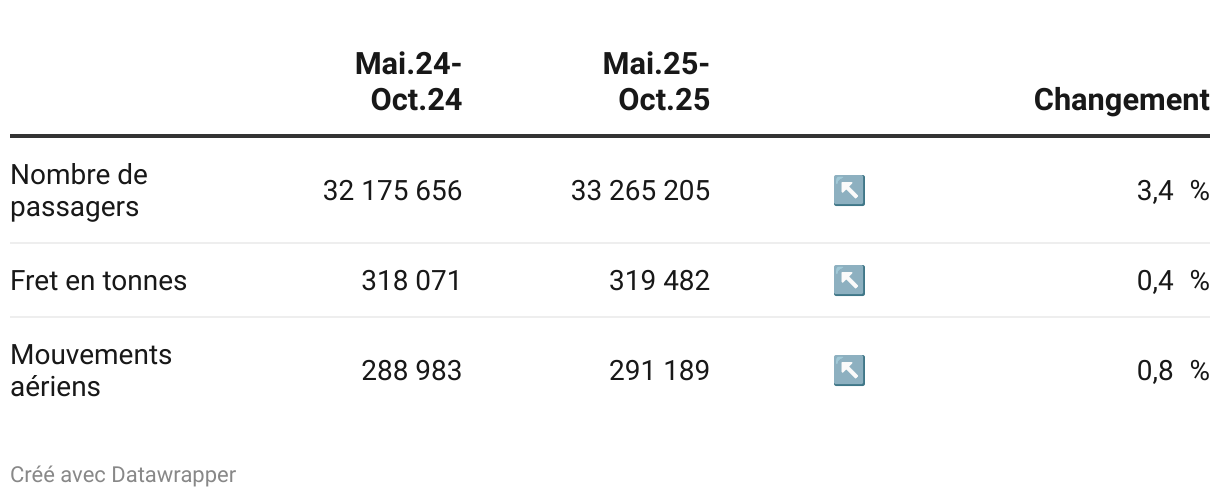The image size is (1220, 498).
Task: Select the Mouvements aériens row label
Action: 91,371
